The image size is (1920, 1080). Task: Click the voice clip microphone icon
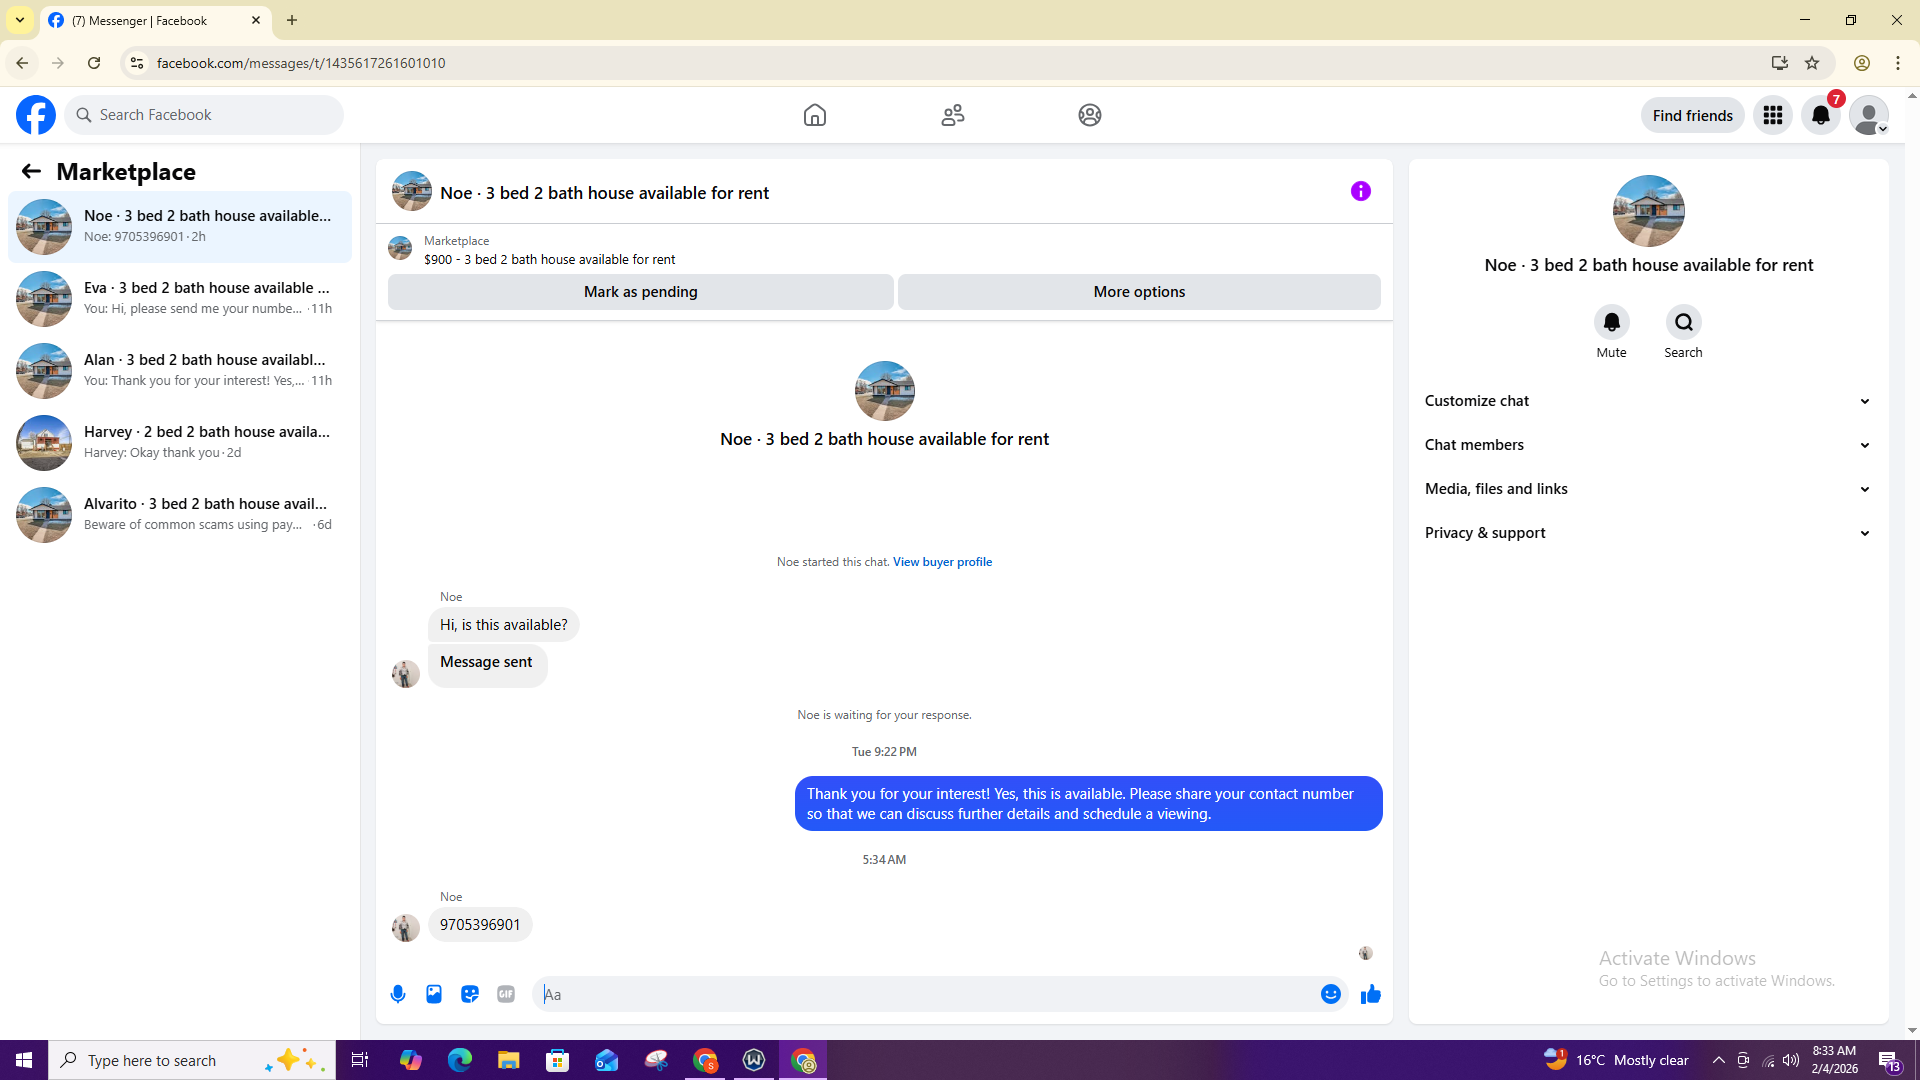point(398,994)
